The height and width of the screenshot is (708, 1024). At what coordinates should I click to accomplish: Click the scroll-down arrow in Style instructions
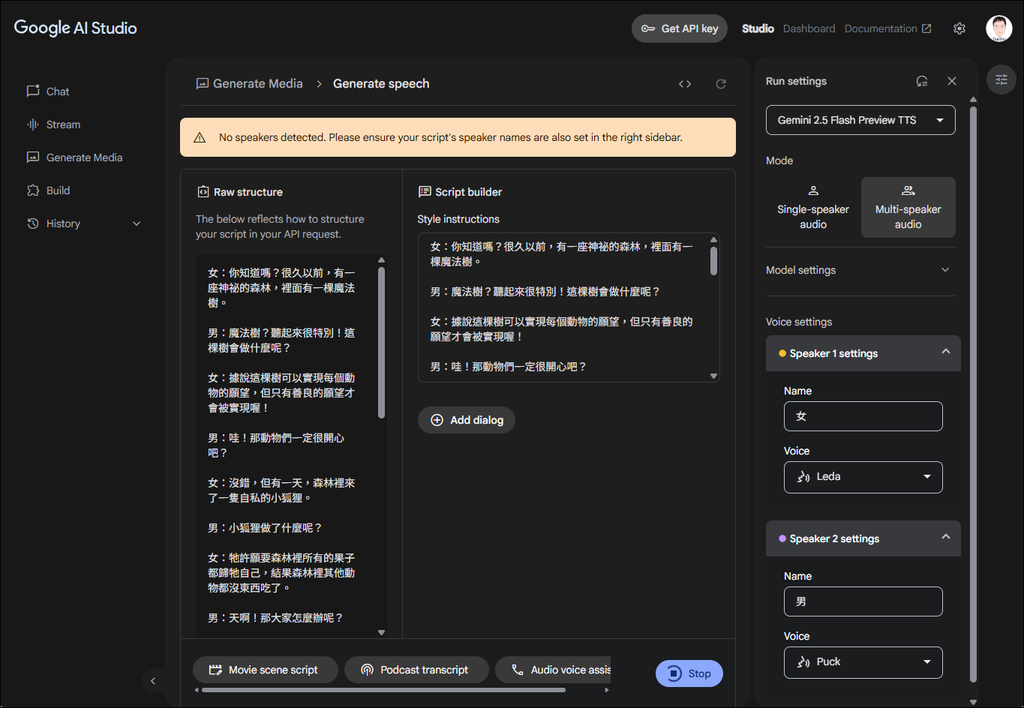(x=714, y=376)
